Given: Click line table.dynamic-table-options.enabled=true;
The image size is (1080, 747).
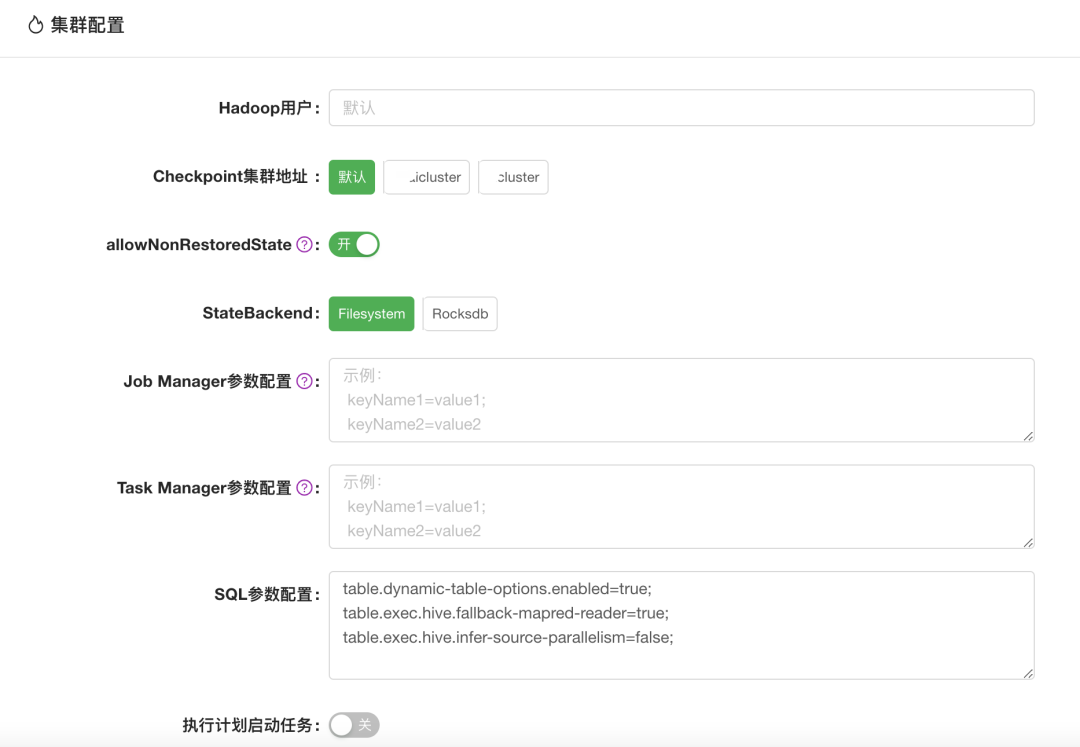Looking at the screenshot, I should coord(497,589).
